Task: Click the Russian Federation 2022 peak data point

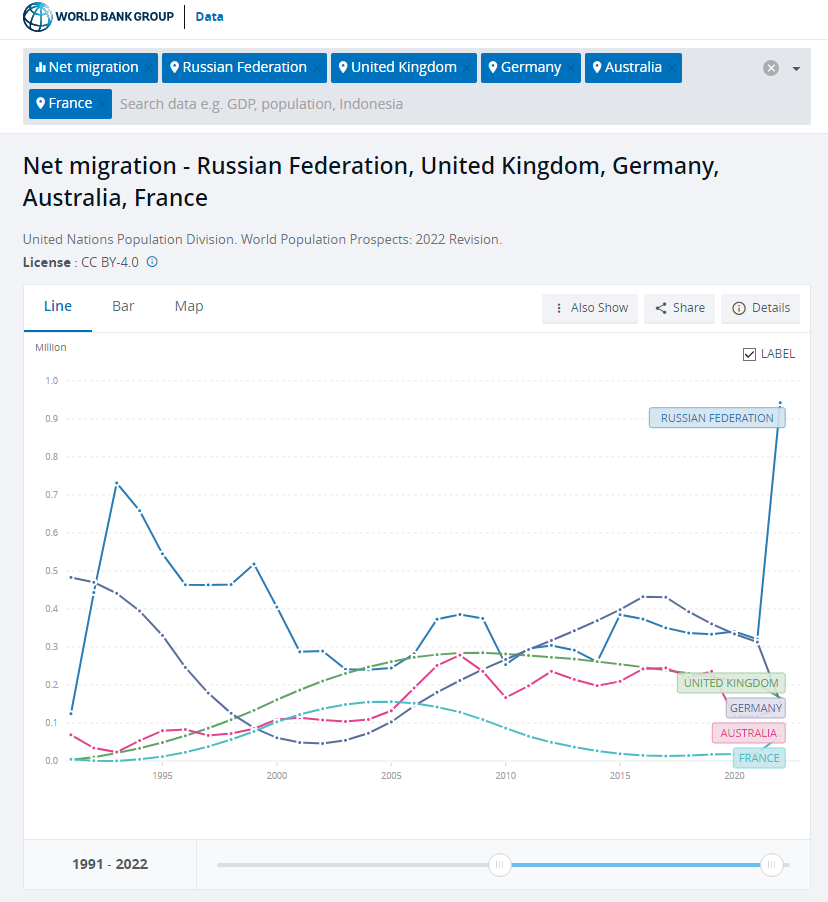Action: (780, 403)
